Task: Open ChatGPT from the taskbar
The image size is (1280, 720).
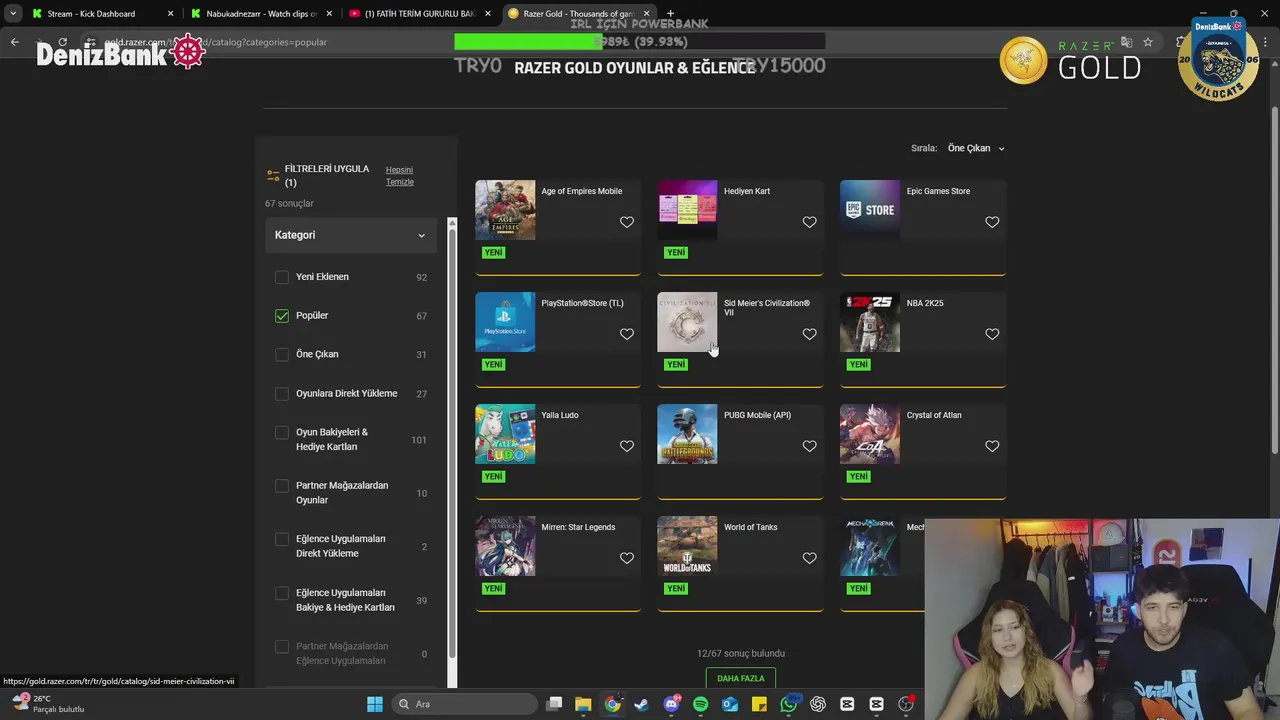Action: tap(818, 704)
